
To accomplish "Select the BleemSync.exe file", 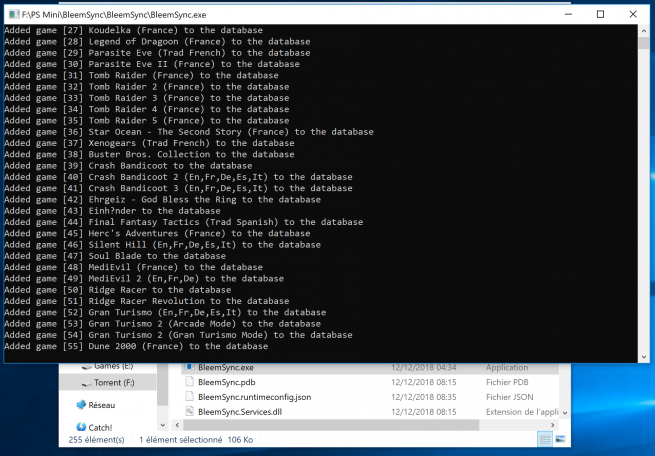I will pyautogui.click(x=225, y=367).
